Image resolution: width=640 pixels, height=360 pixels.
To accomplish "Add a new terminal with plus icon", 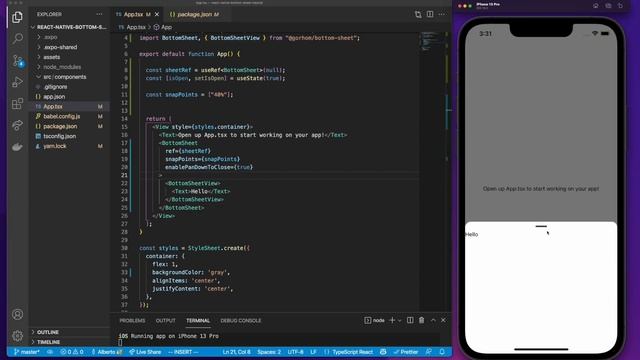I will tap(392, 320).
